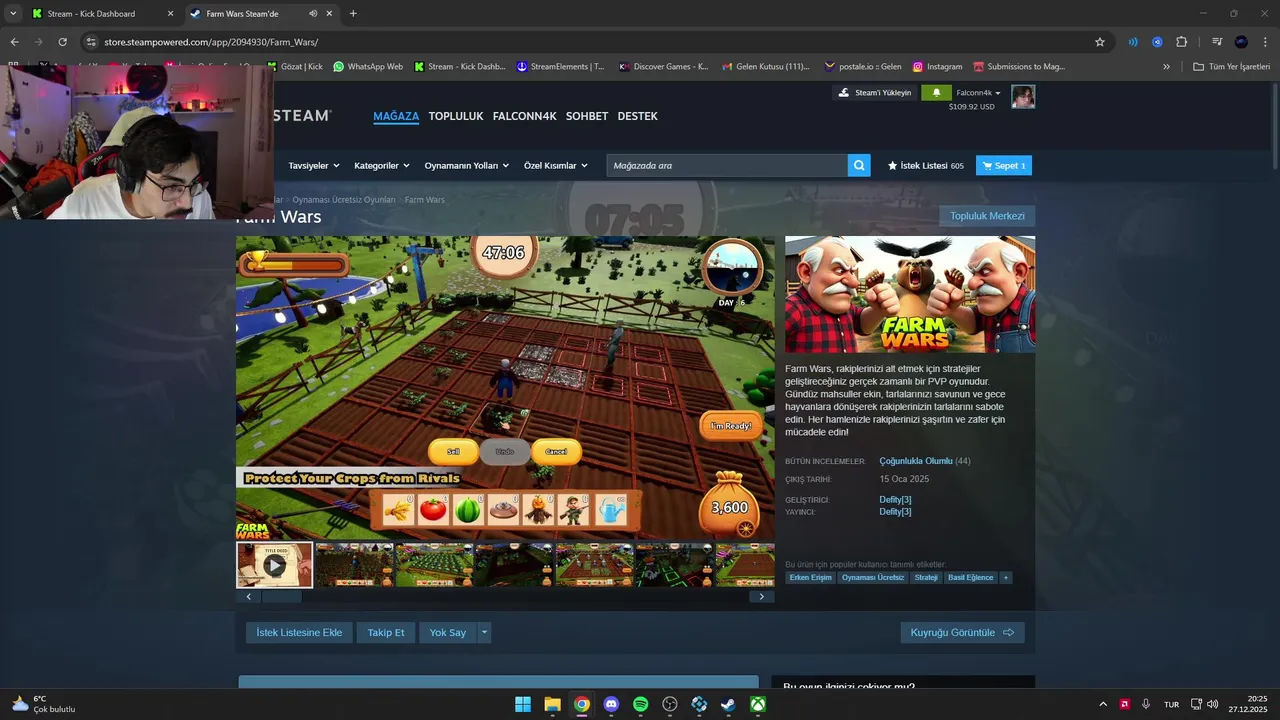Click the Farm Wars capsule header image
The height and width of the screenshot is (720, 1280).
click(910, 294)
